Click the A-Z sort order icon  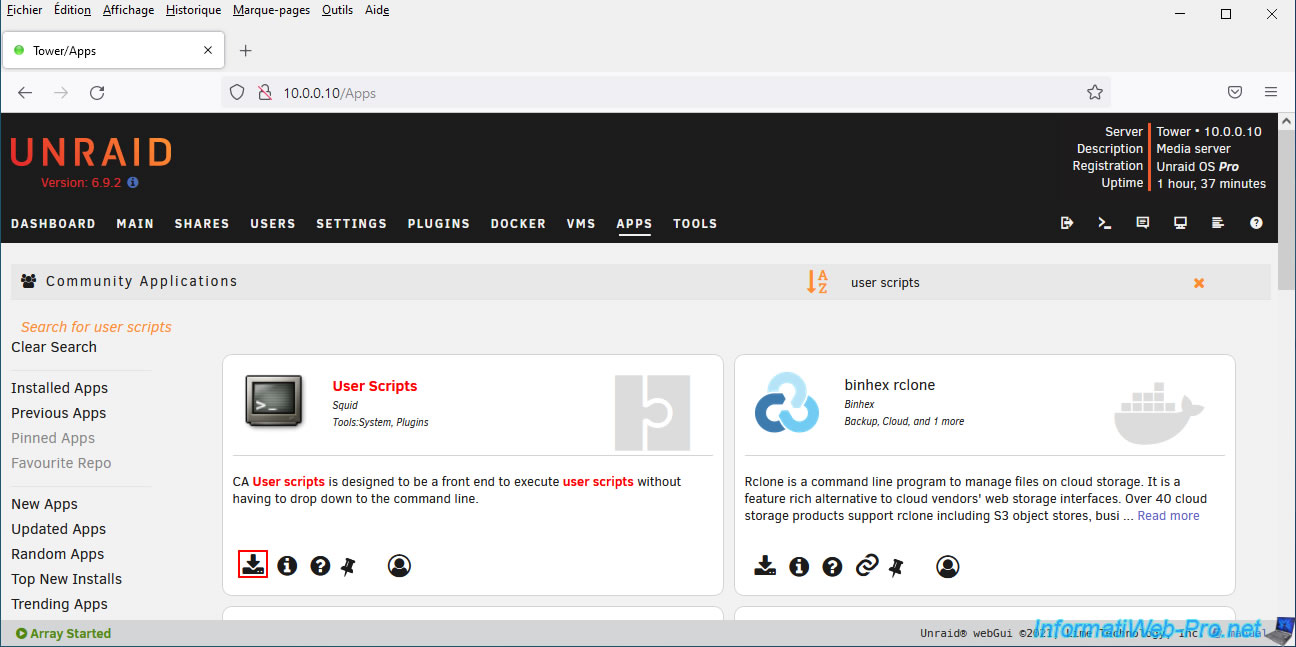click(x=817, y=282)
